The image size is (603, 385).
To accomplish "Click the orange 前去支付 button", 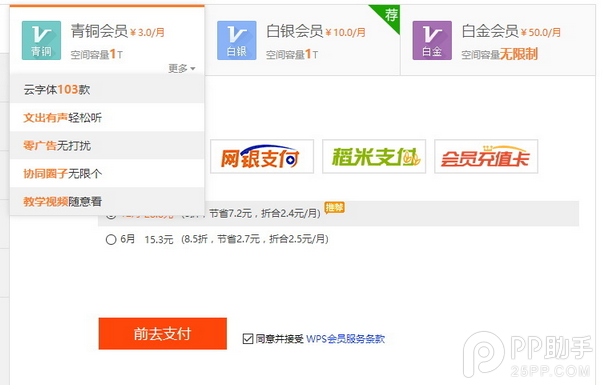I will (x=163, y=333).
